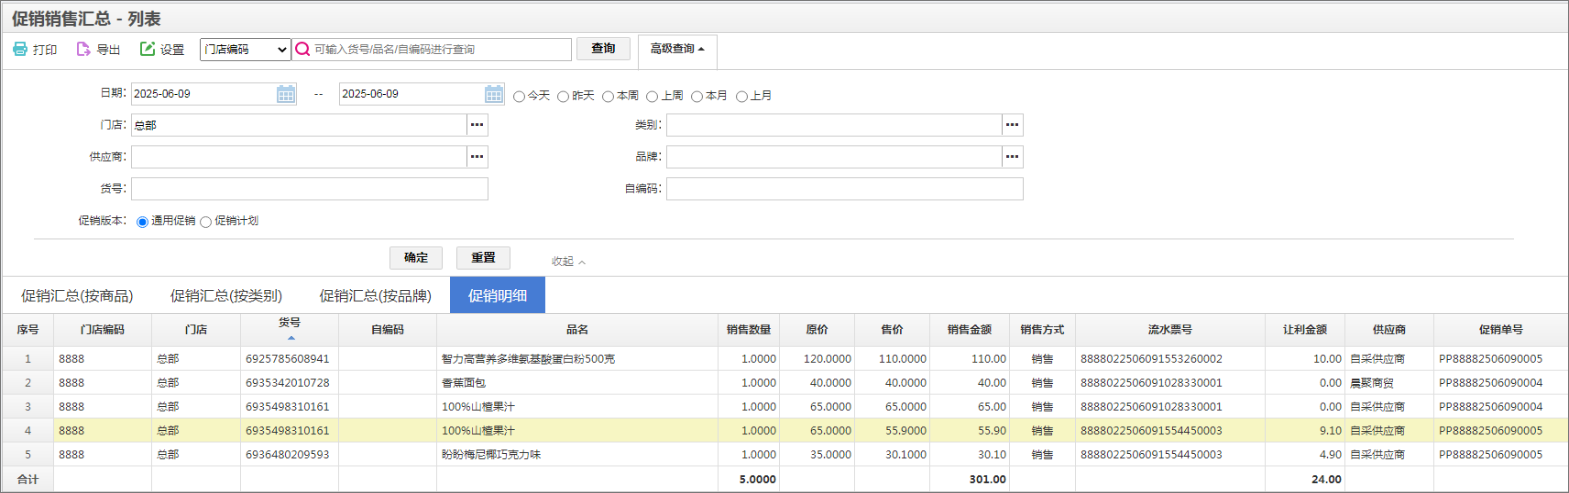This screenshot has width=1569, height=493.
Task: Click the magnifier search icon
Action: pyautogui.click(x=303, y=49)
